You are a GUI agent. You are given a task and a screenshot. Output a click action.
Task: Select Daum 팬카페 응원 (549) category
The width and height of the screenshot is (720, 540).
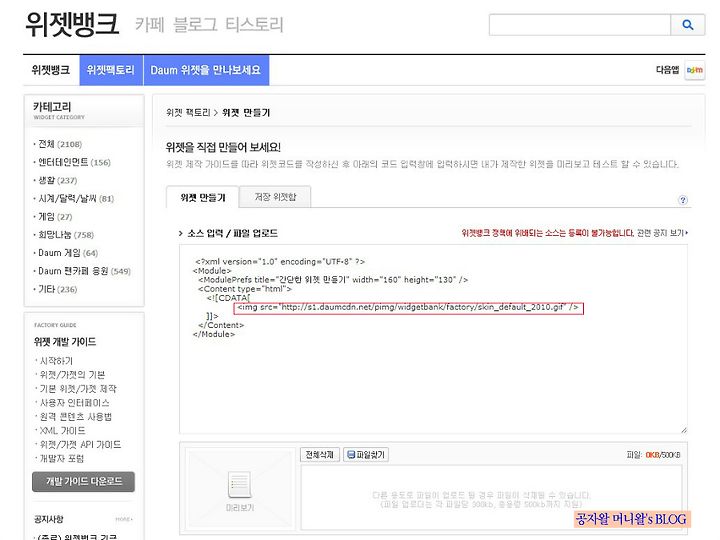pyautogui.click(x=84, y=271)
